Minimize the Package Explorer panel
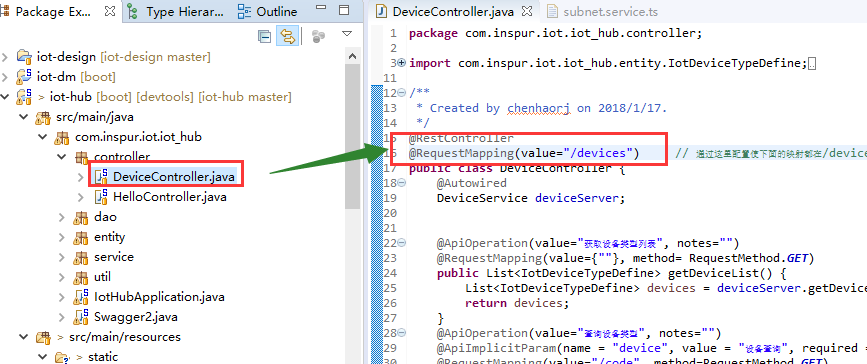Image resolution: width=867 pixels, height=364 pixels. [x=321, y=9]
